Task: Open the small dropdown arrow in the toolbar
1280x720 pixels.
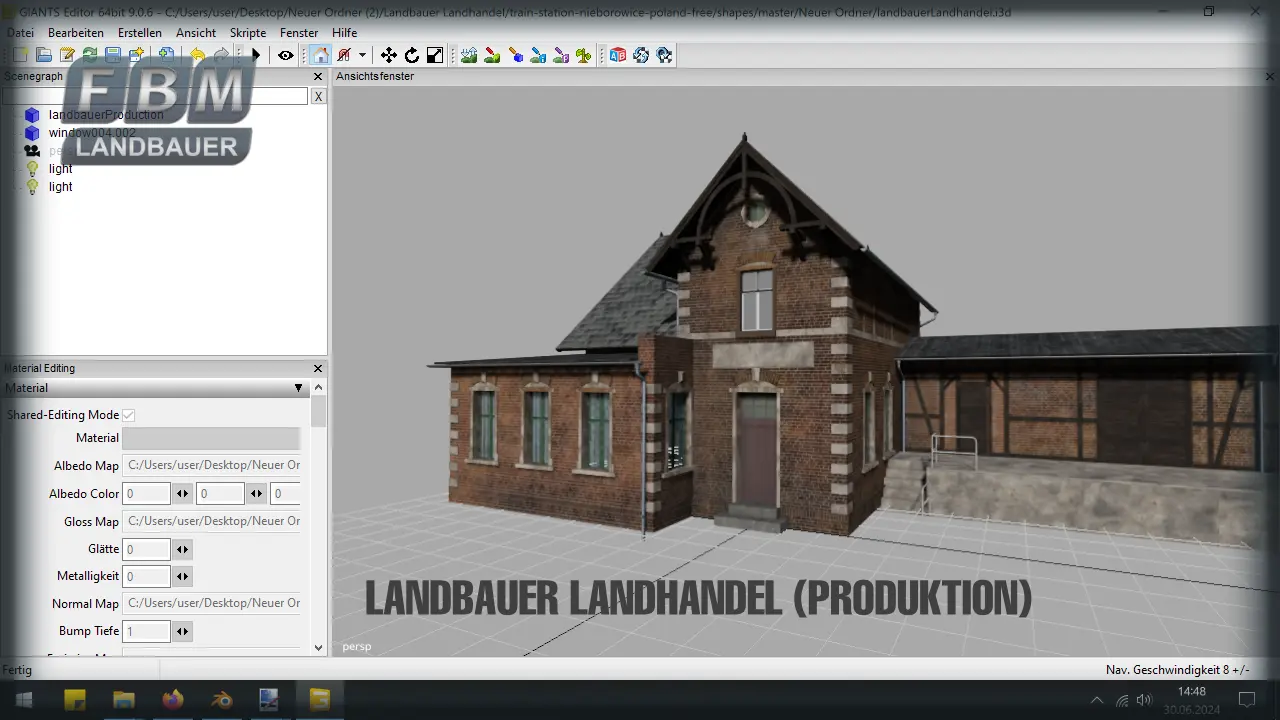Action: tap(362, 55)
